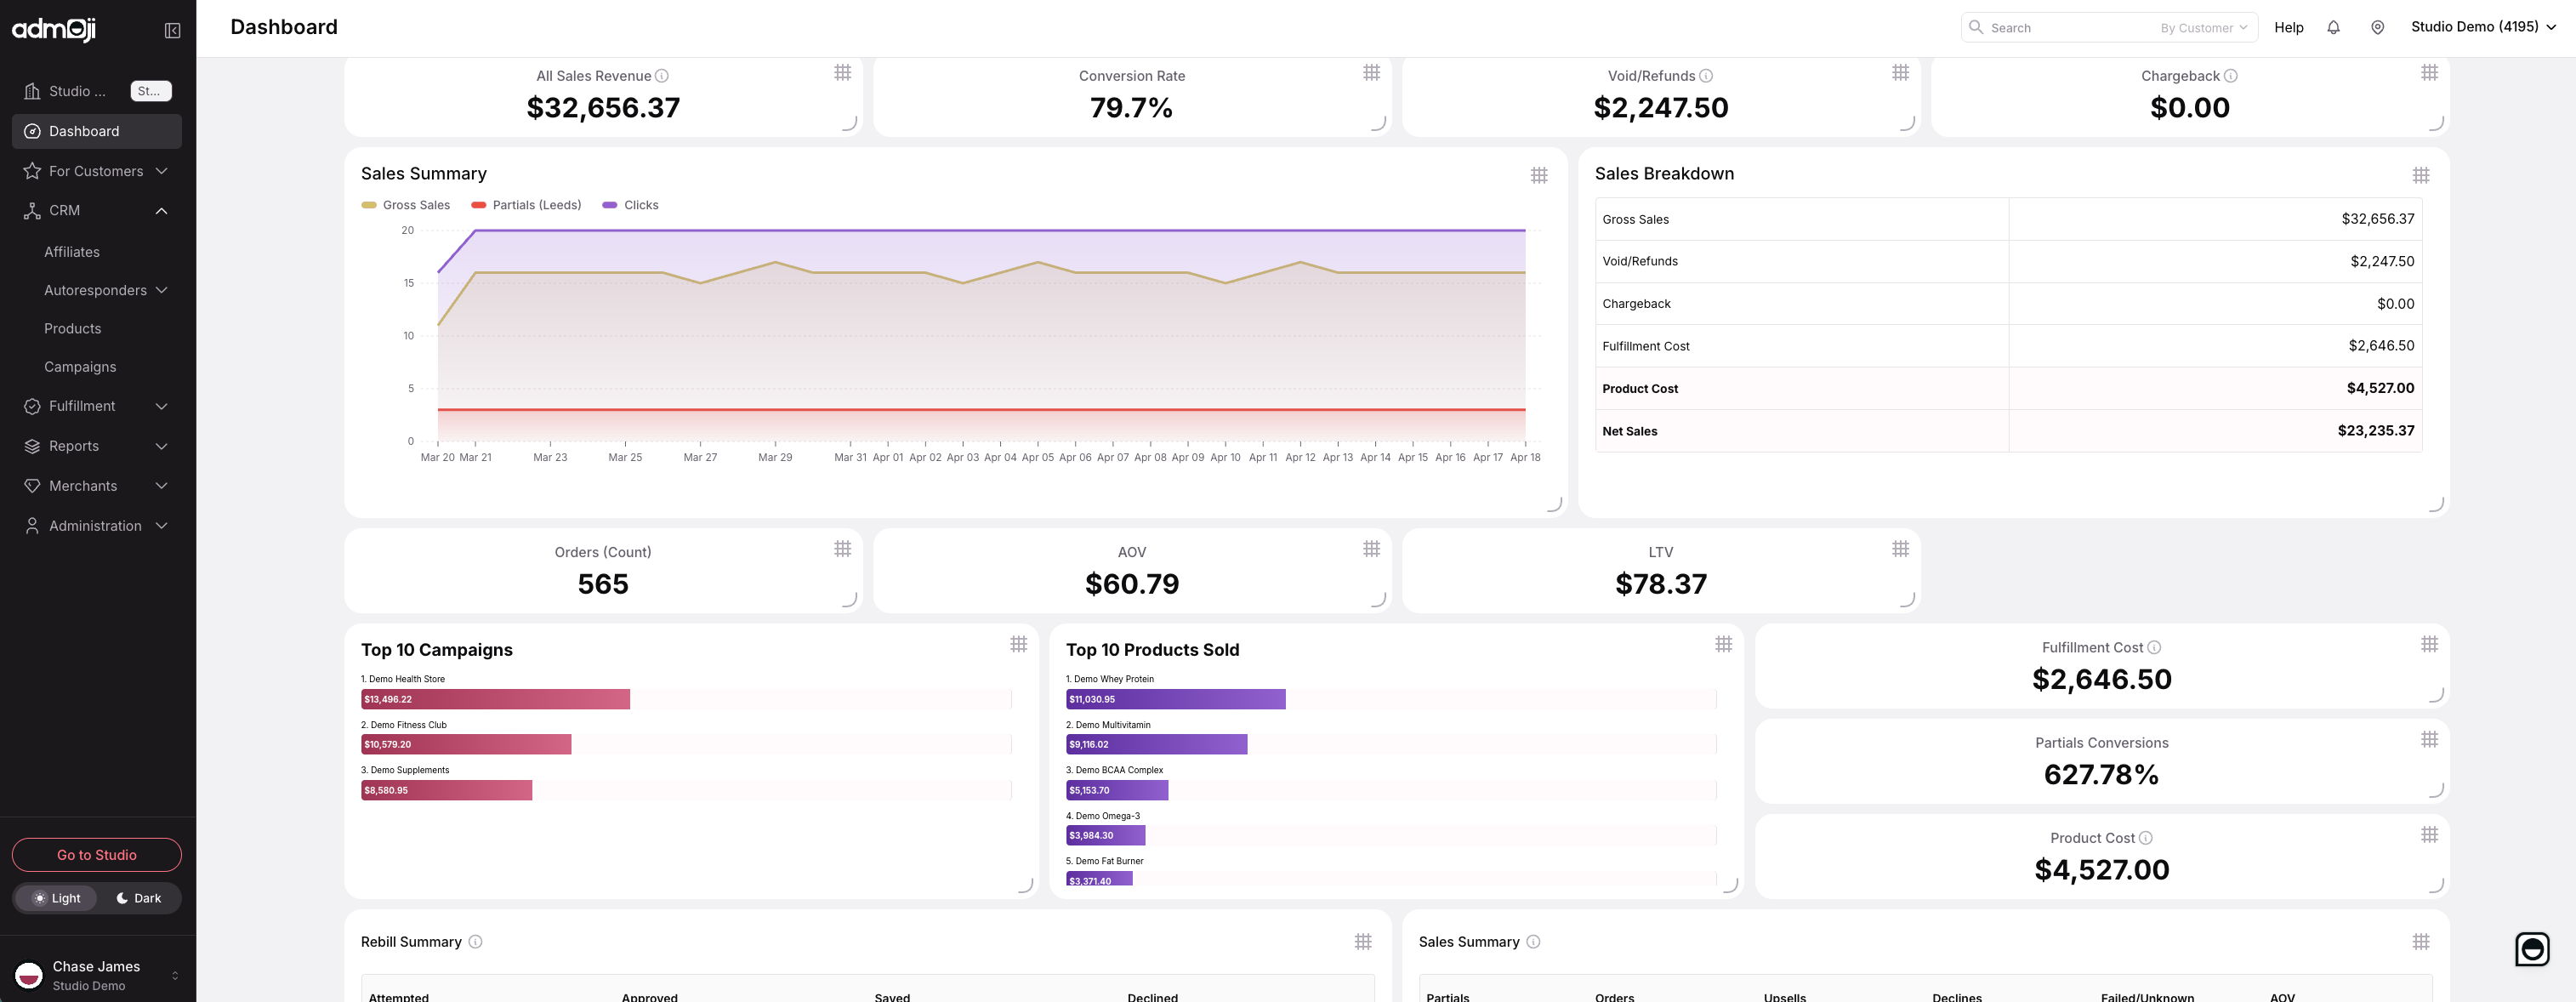Click the Sales Breakdown grid handle
The height and width of the screenshot is (1002, 2576).
pyautogui.click(x=2421, y=175)
